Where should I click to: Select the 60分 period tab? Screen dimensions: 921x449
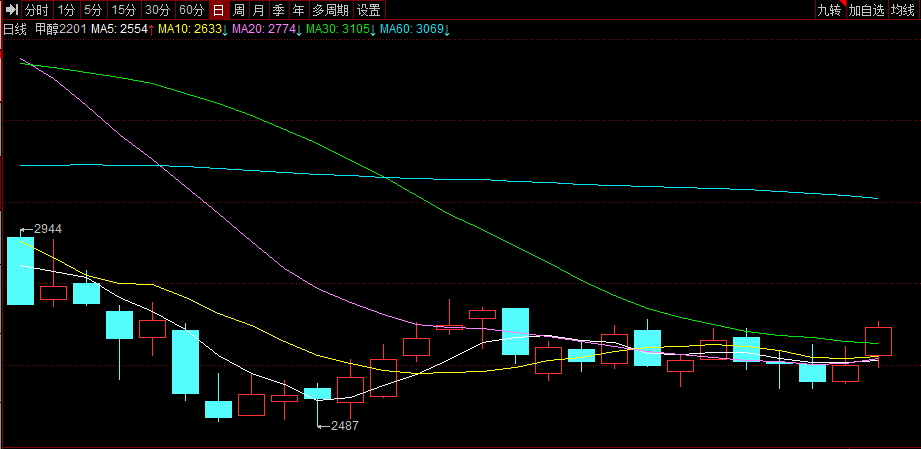[x=191, y=9]
